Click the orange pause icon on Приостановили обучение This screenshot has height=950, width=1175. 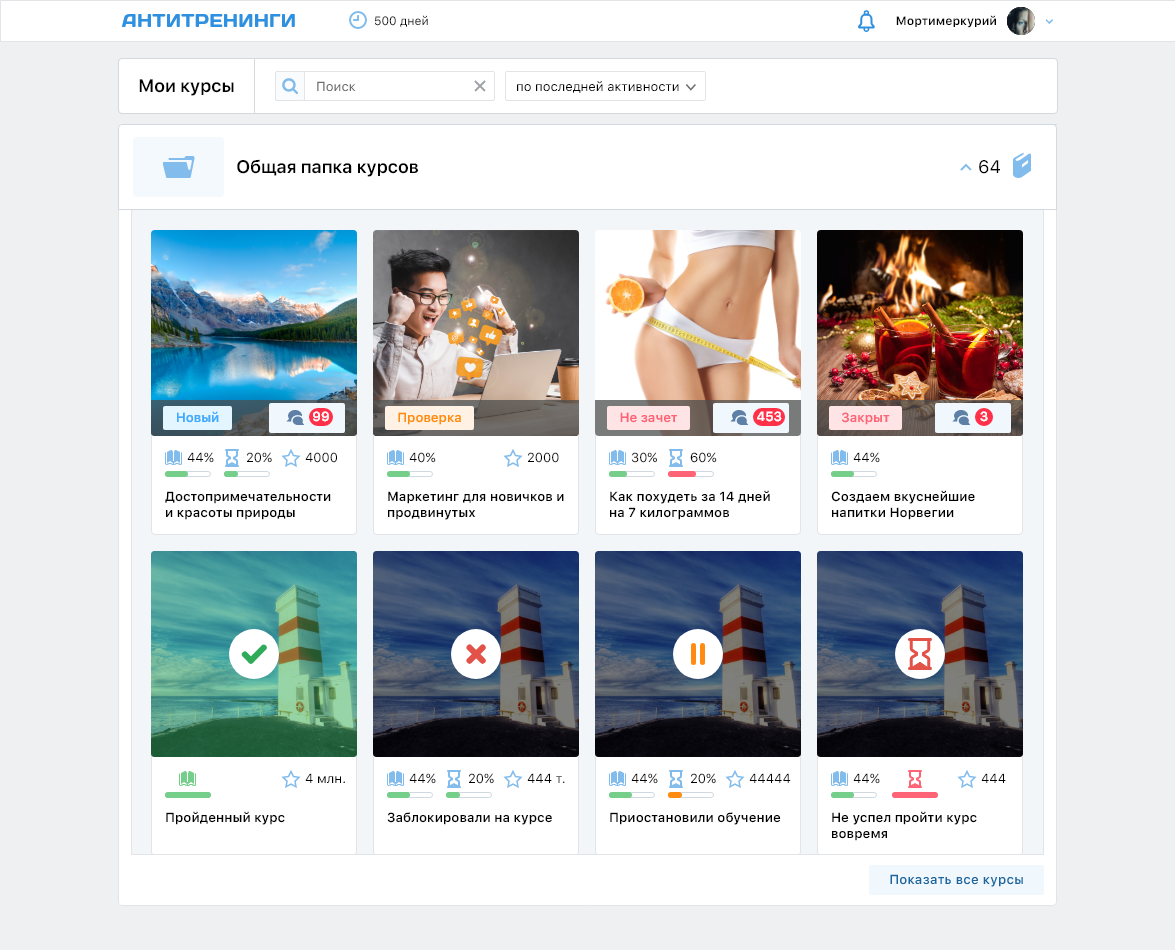coord(698,654)
